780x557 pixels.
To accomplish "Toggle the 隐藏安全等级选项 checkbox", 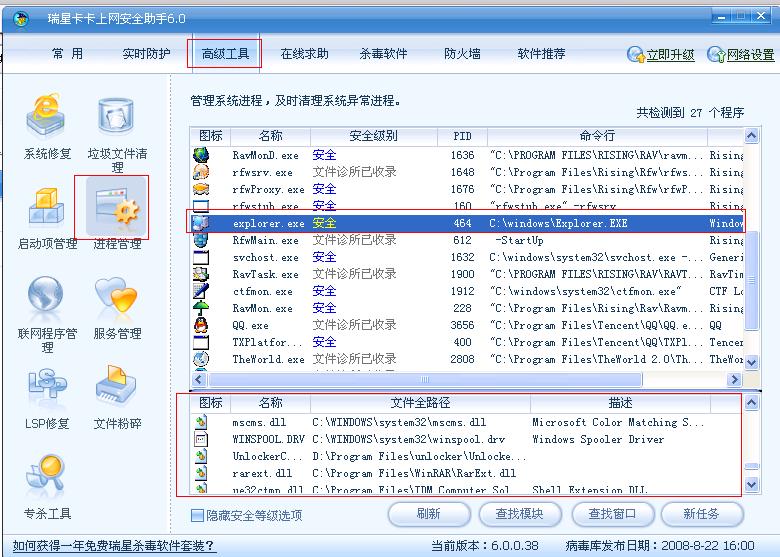I will 197,515.
